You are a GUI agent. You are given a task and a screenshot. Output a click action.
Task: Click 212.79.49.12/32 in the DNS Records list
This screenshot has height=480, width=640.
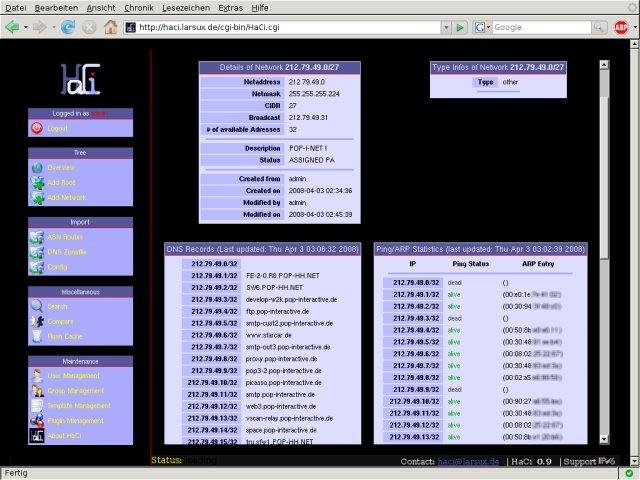point(212,407)
